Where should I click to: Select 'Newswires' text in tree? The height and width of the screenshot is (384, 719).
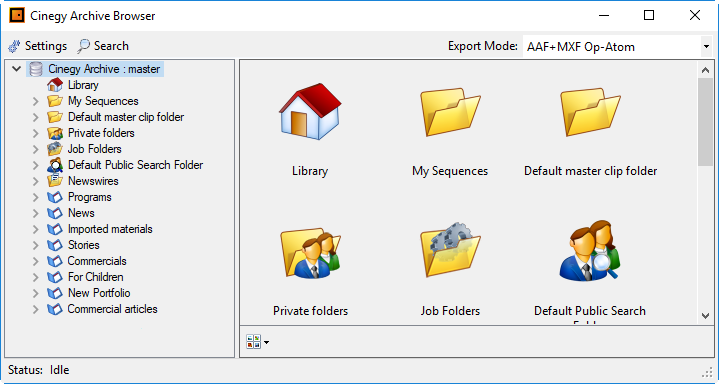click(93, 181)
